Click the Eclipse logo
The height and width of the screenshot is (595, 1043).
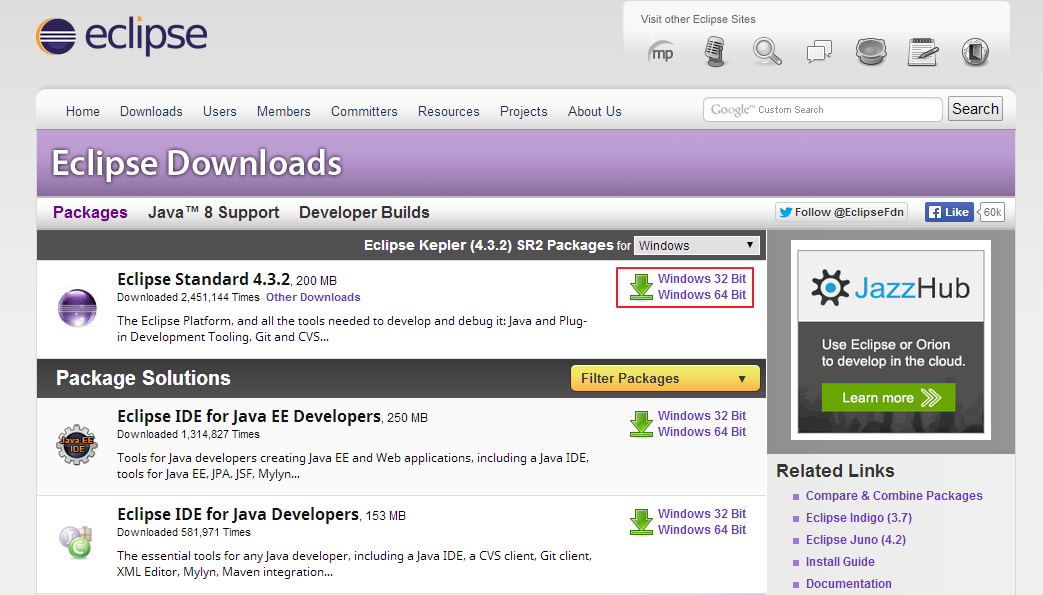coord(122,35)
